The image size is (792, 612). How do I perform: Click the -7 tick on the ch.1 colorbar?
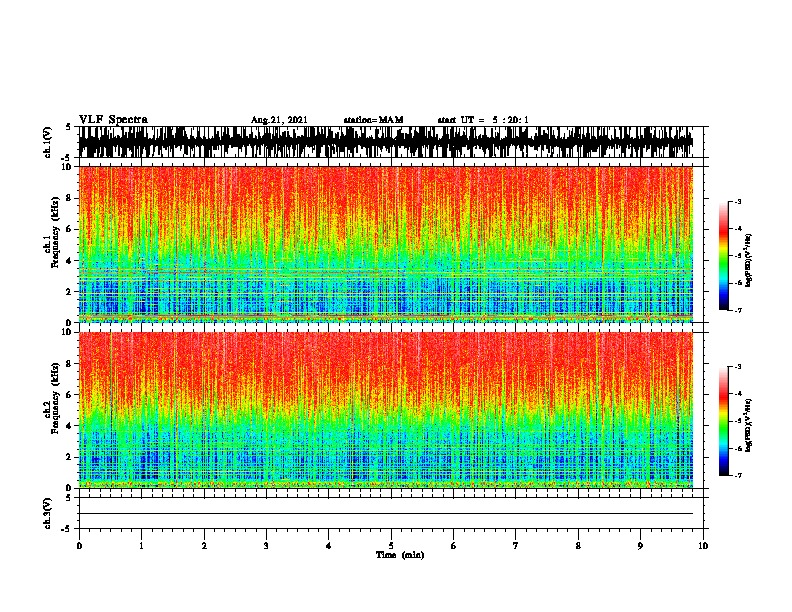click(737, 310)
